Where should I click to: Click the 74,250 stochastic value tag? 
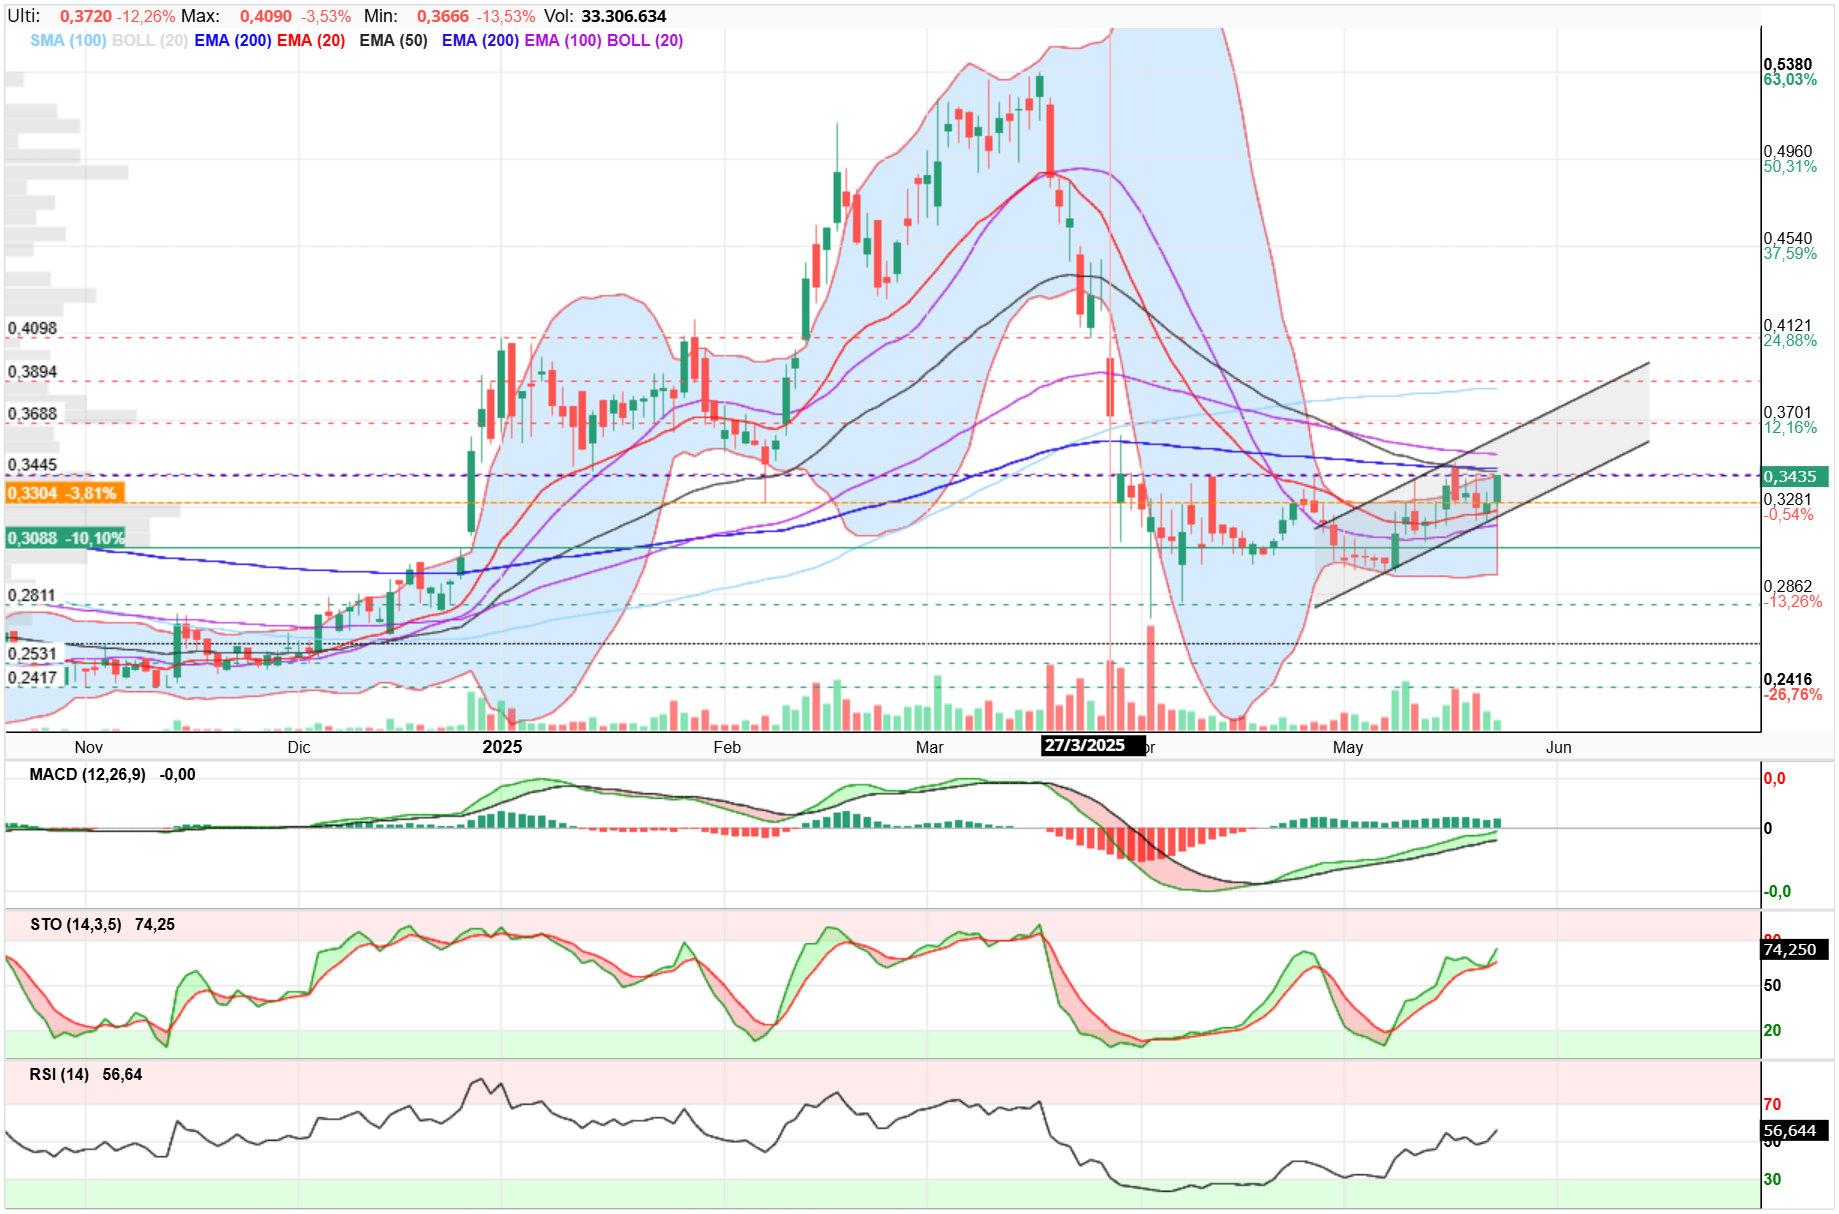[x=1795, y=950]
